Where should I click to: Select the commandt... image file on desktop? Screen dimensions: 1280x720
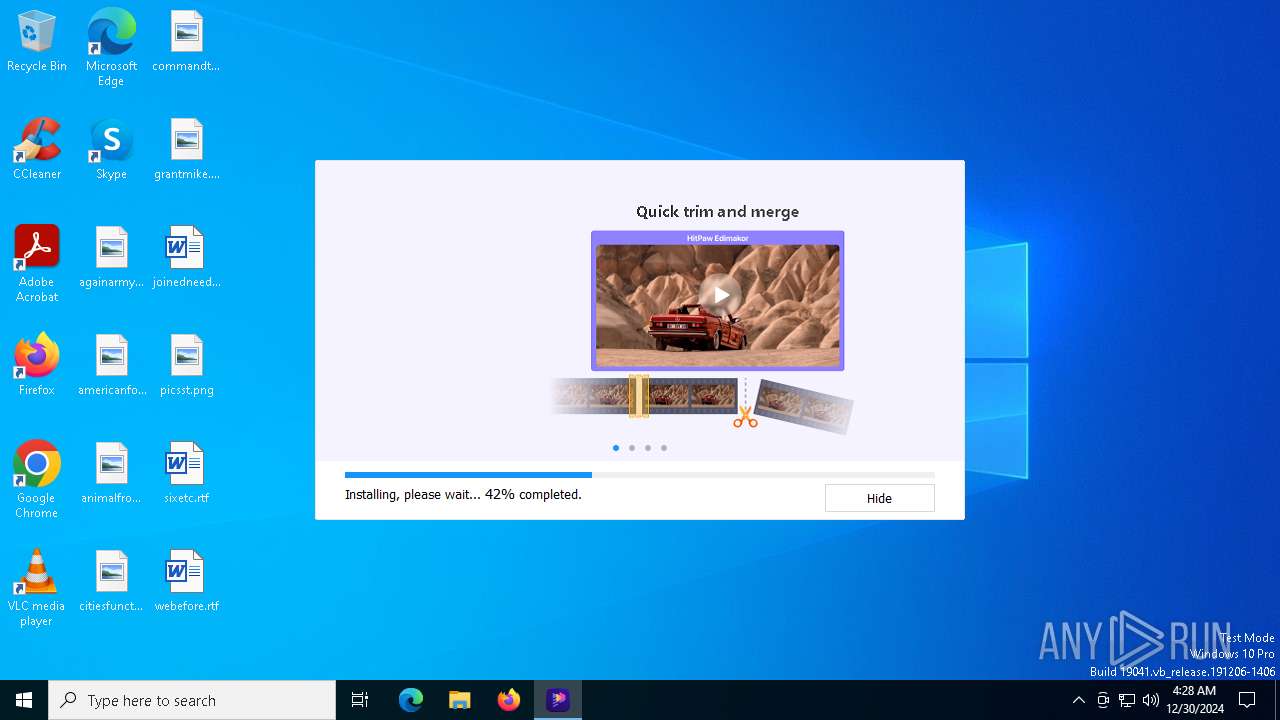[x=186, y=42]
